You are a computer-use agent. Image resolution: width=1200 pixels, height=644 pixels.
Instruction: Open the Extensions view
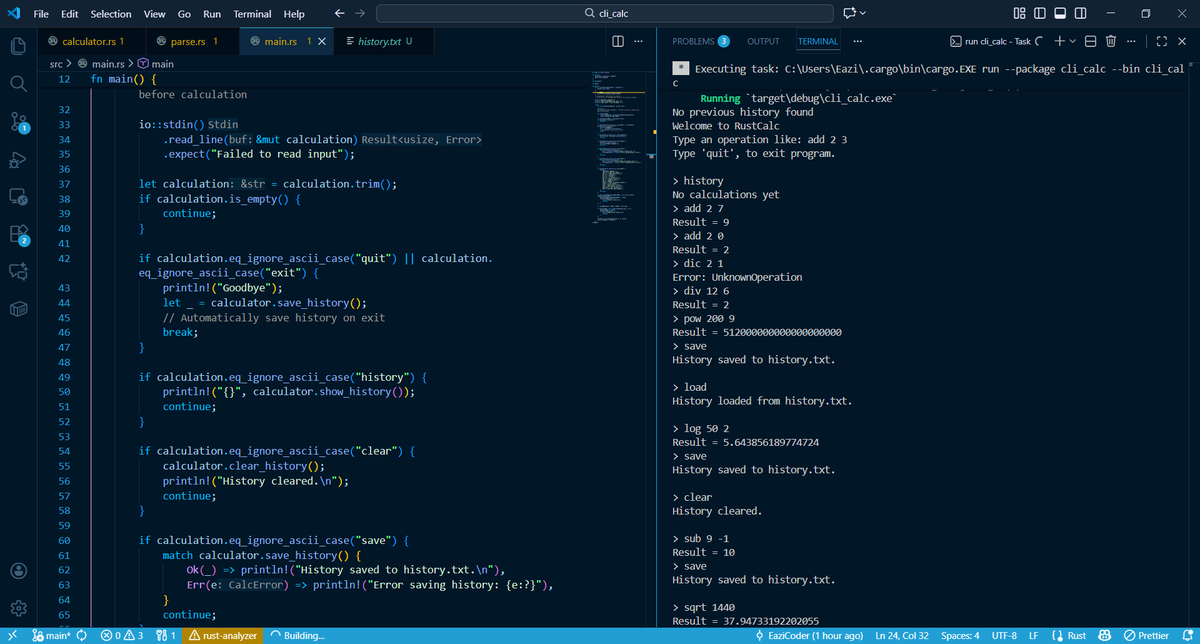17,232
